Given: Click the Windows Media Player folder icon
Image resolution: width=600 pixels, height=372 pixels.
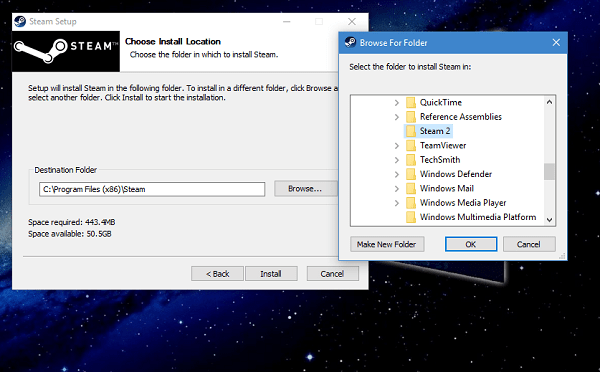Looking at the screenshot, I should (x=411, y=203).
